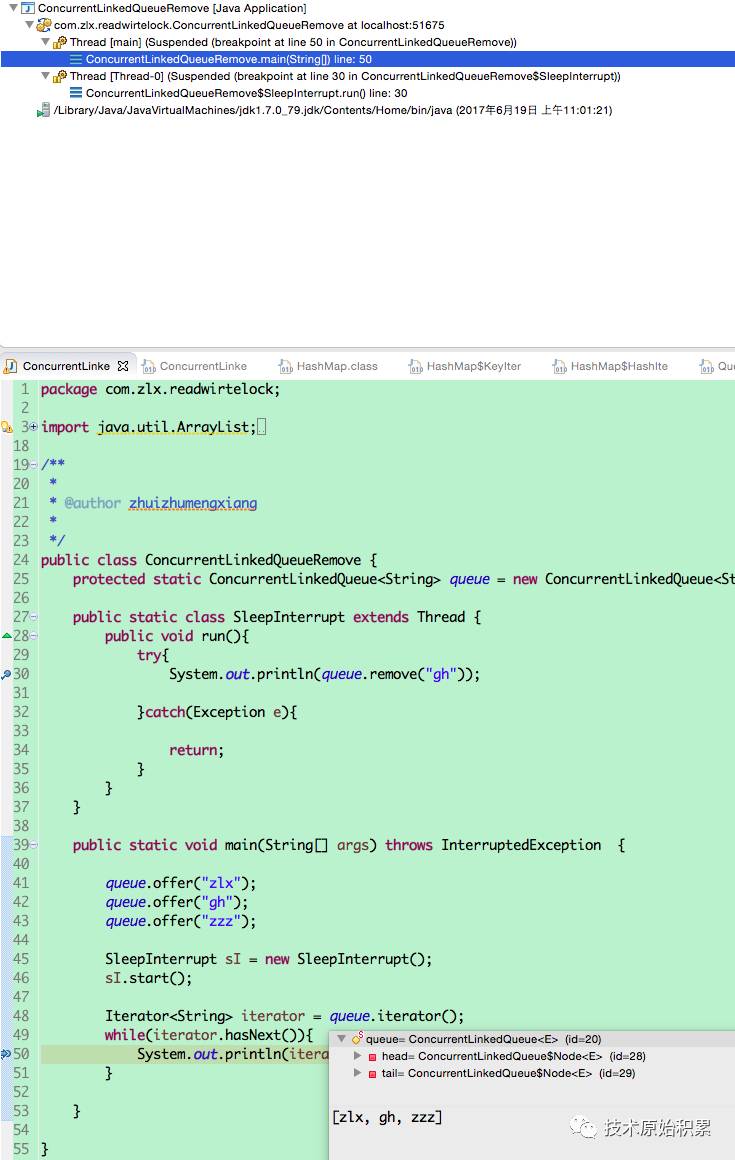Image resolution: width=735 pixels, height=1160 pixels.
Task: Collapse the ConcurrentLinkedQueueRemove [Java Application] launch node
Action: pyautogui.click(x=13, y=8)
